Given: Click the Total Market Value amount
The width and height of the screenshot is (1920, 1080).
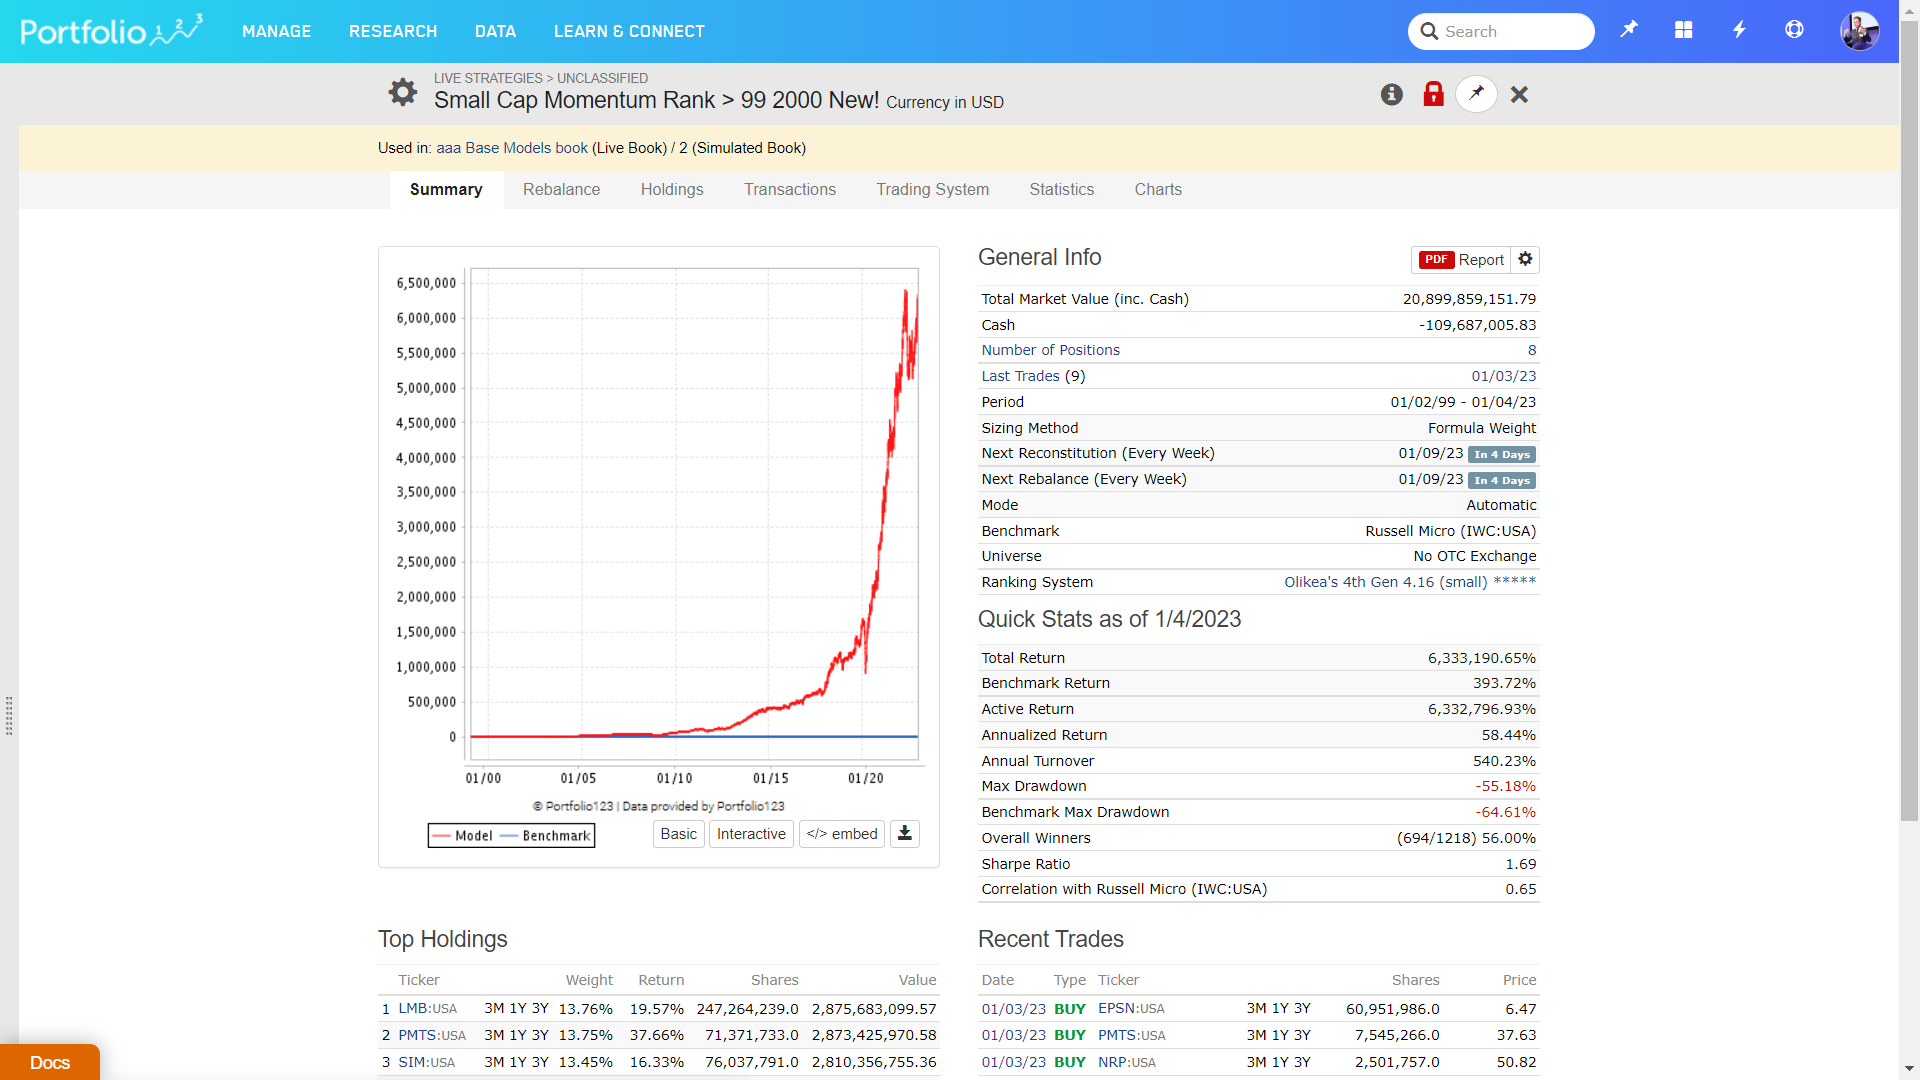Looking at the screenshot, I should (1469, 299).
